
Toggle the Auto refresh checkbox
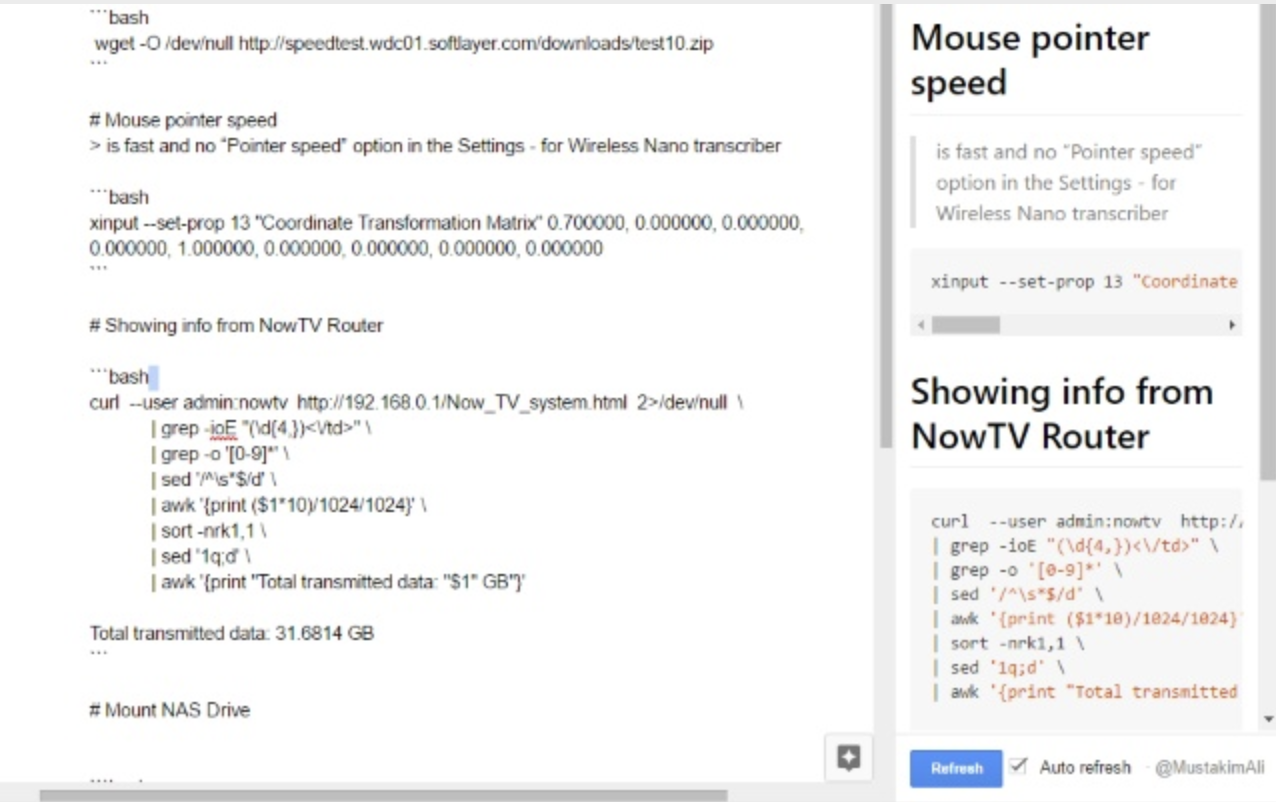tap(1016, 767)
